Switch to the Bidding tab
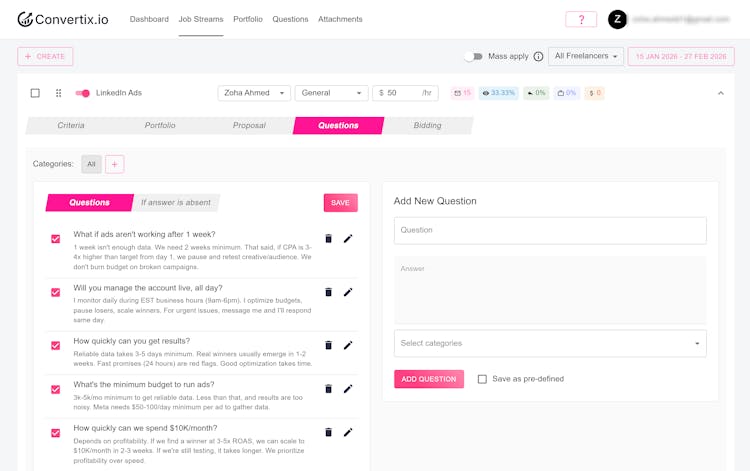Image resolution: width=750 pixels, height=471 pixels. [x=427, y=126]
